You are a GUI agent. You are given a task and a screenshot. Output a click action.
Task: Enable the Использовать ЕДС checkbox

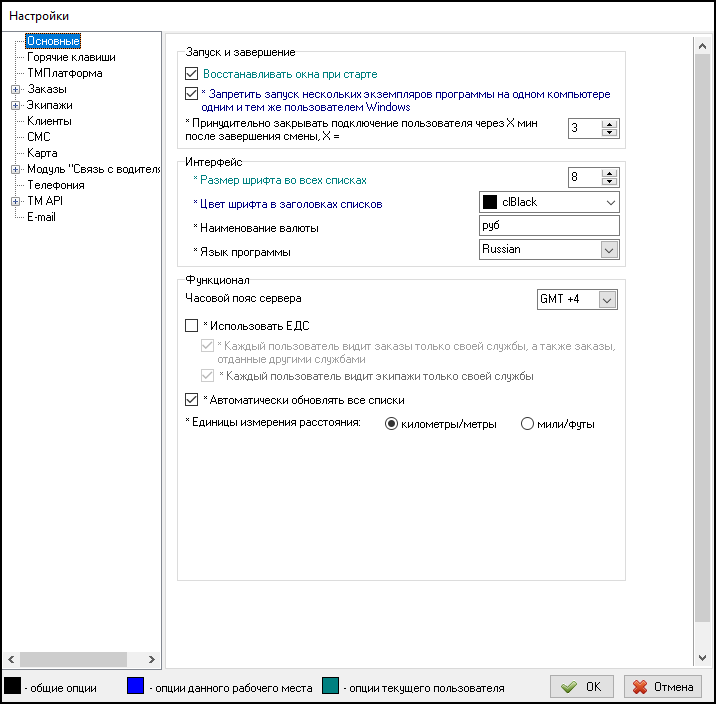tap(193, 326)
